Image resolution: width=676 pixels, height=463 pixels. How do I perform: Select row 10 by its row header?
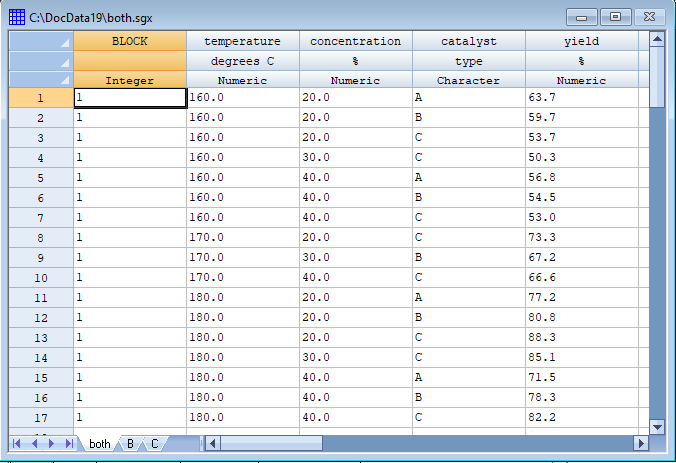point(40,277)
